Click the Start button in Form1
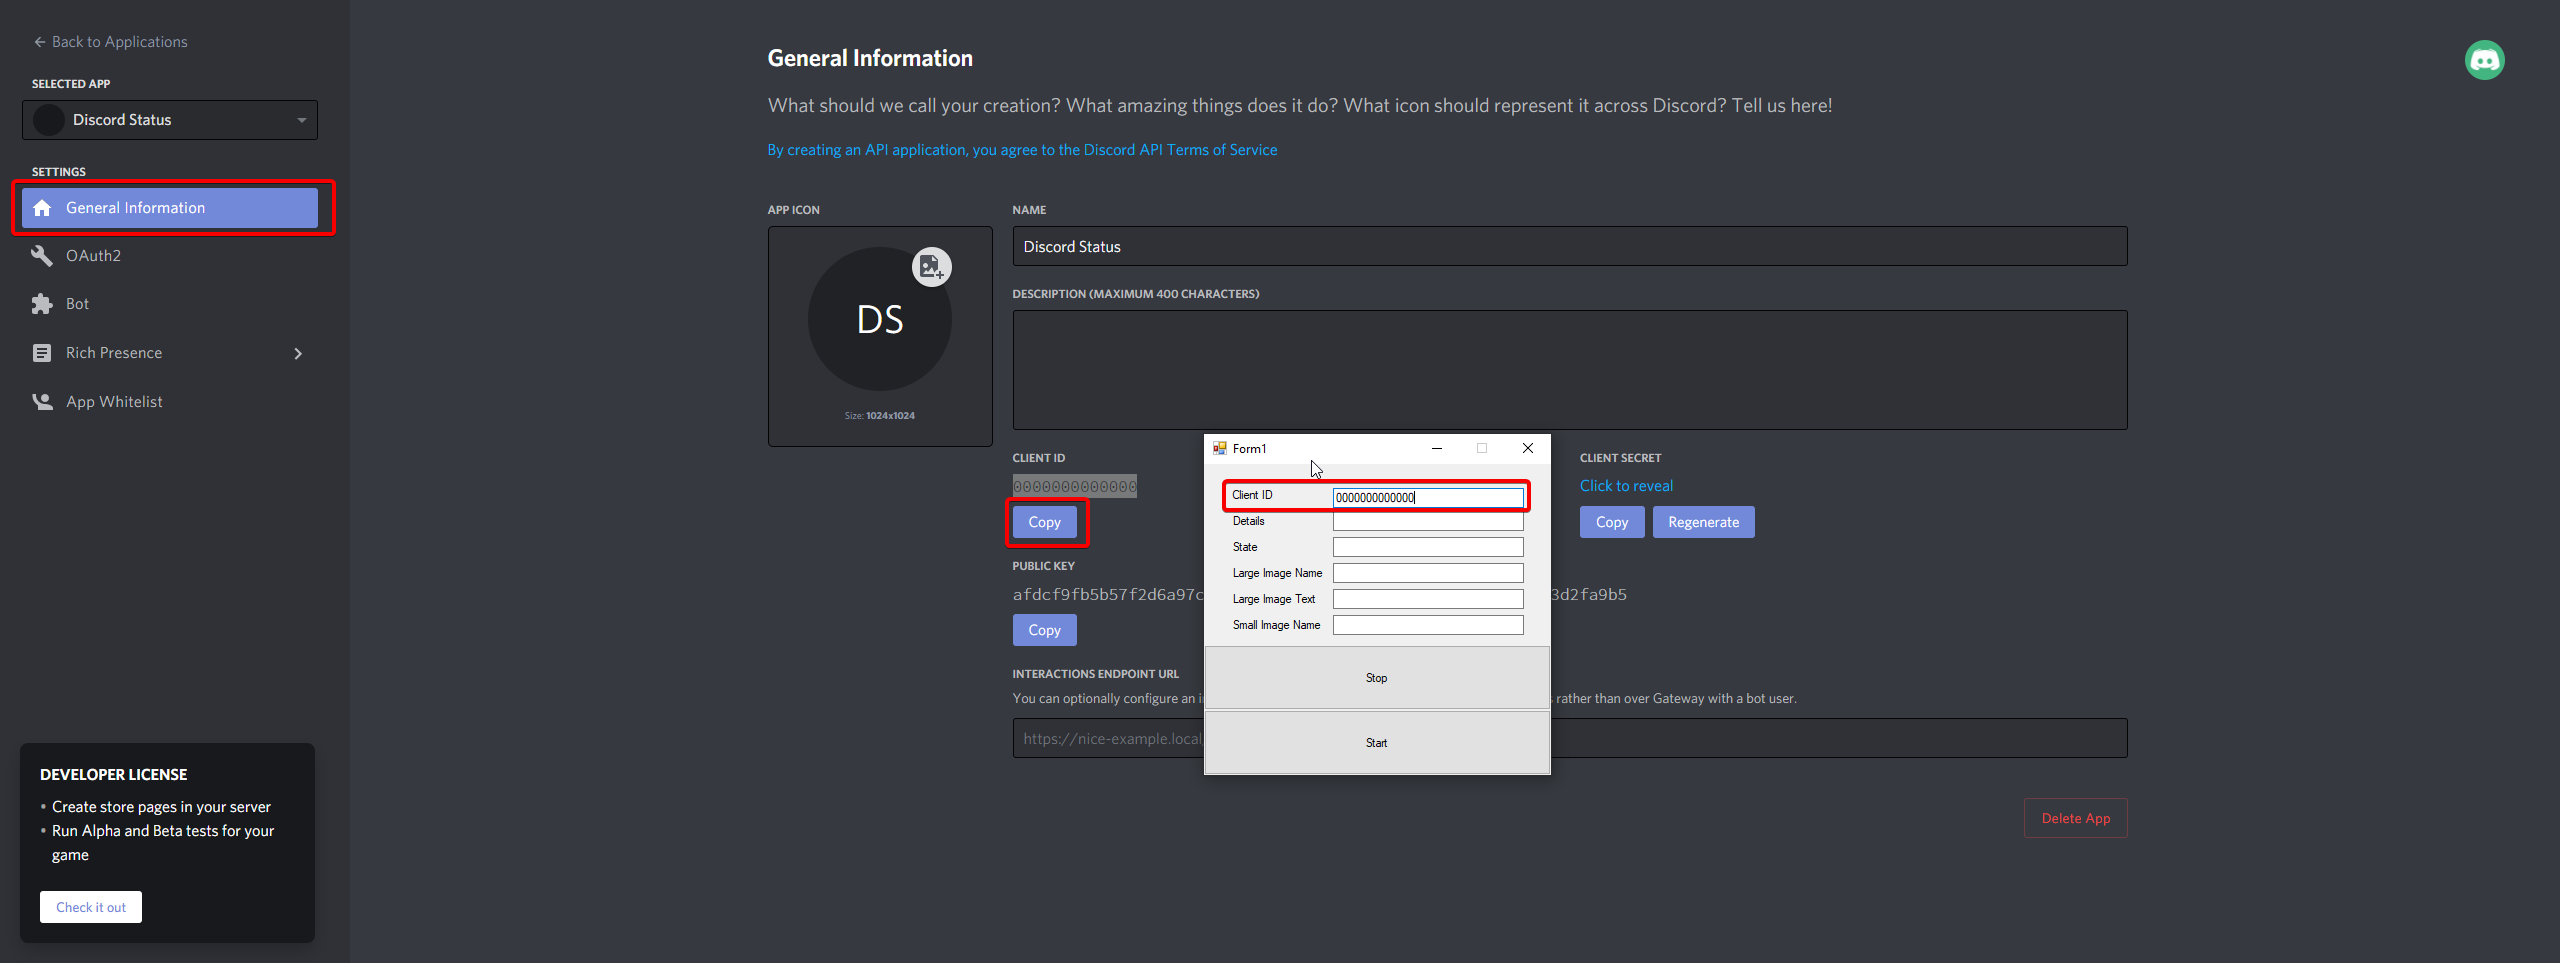The height and width of the screenshot is (963, 2560). [x=1377, y=743]
